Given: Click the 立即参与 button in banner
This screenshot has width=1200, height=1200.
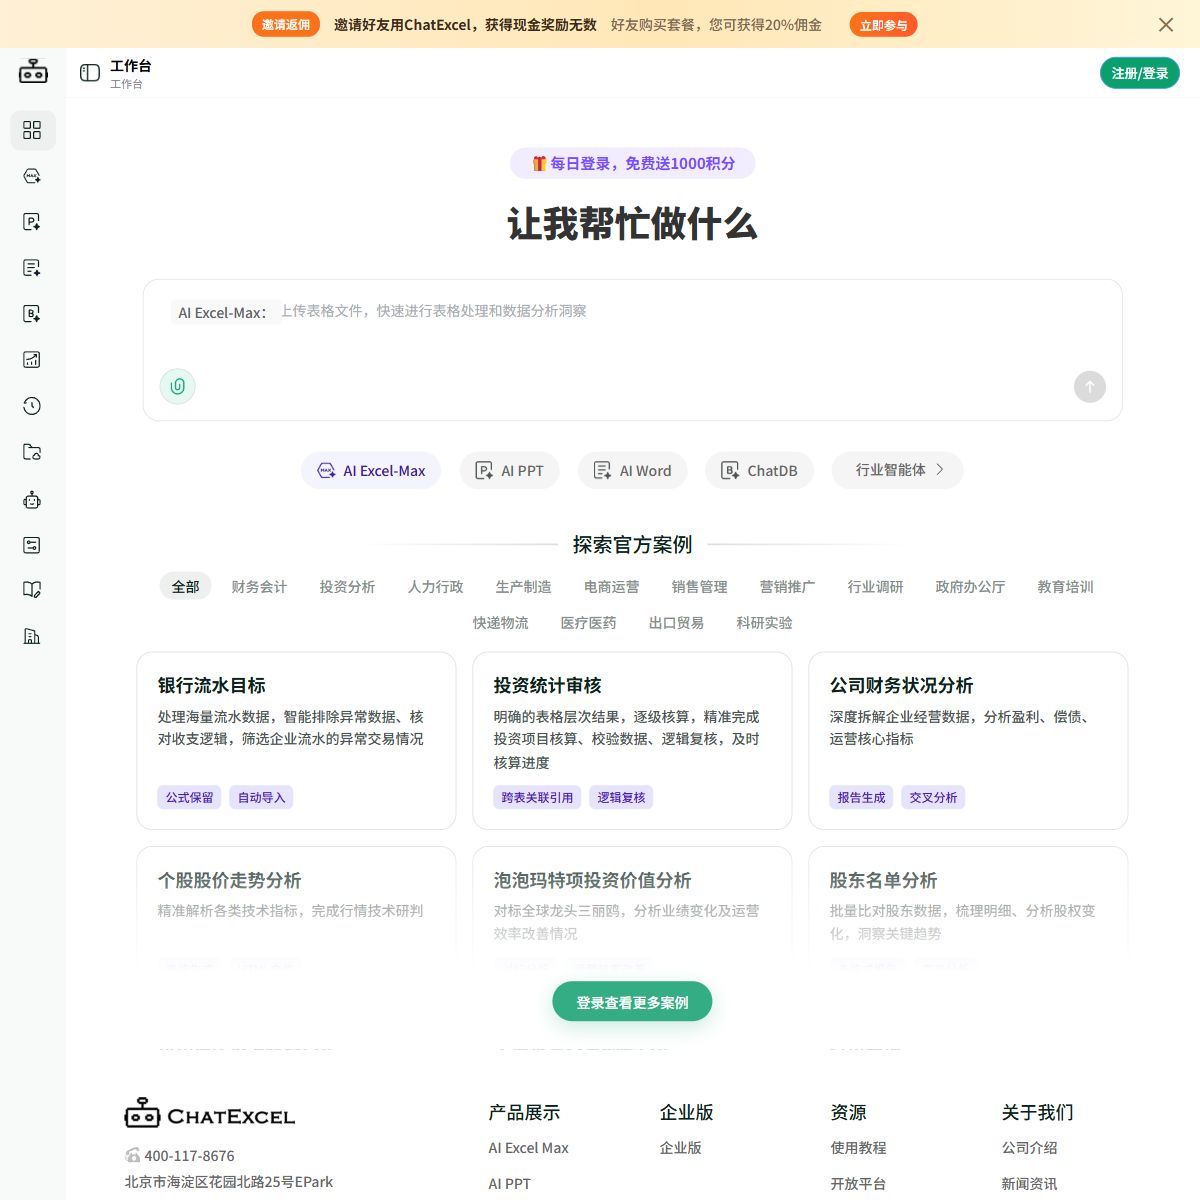Looking at the screenshot, I should [884, 25].
